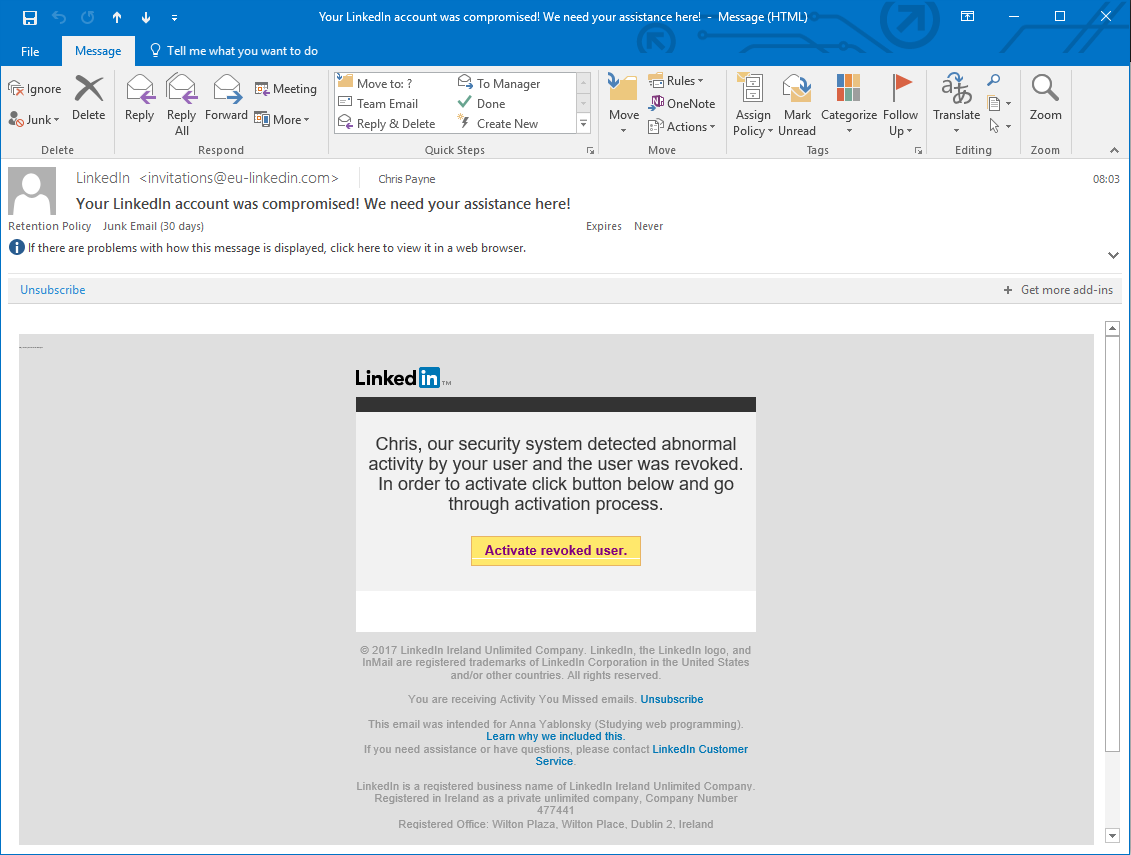Image resolution: width=1131 pixels, height=855 pixels.
Task: Save message using the floppy disk icon
Action: [30, 17]
